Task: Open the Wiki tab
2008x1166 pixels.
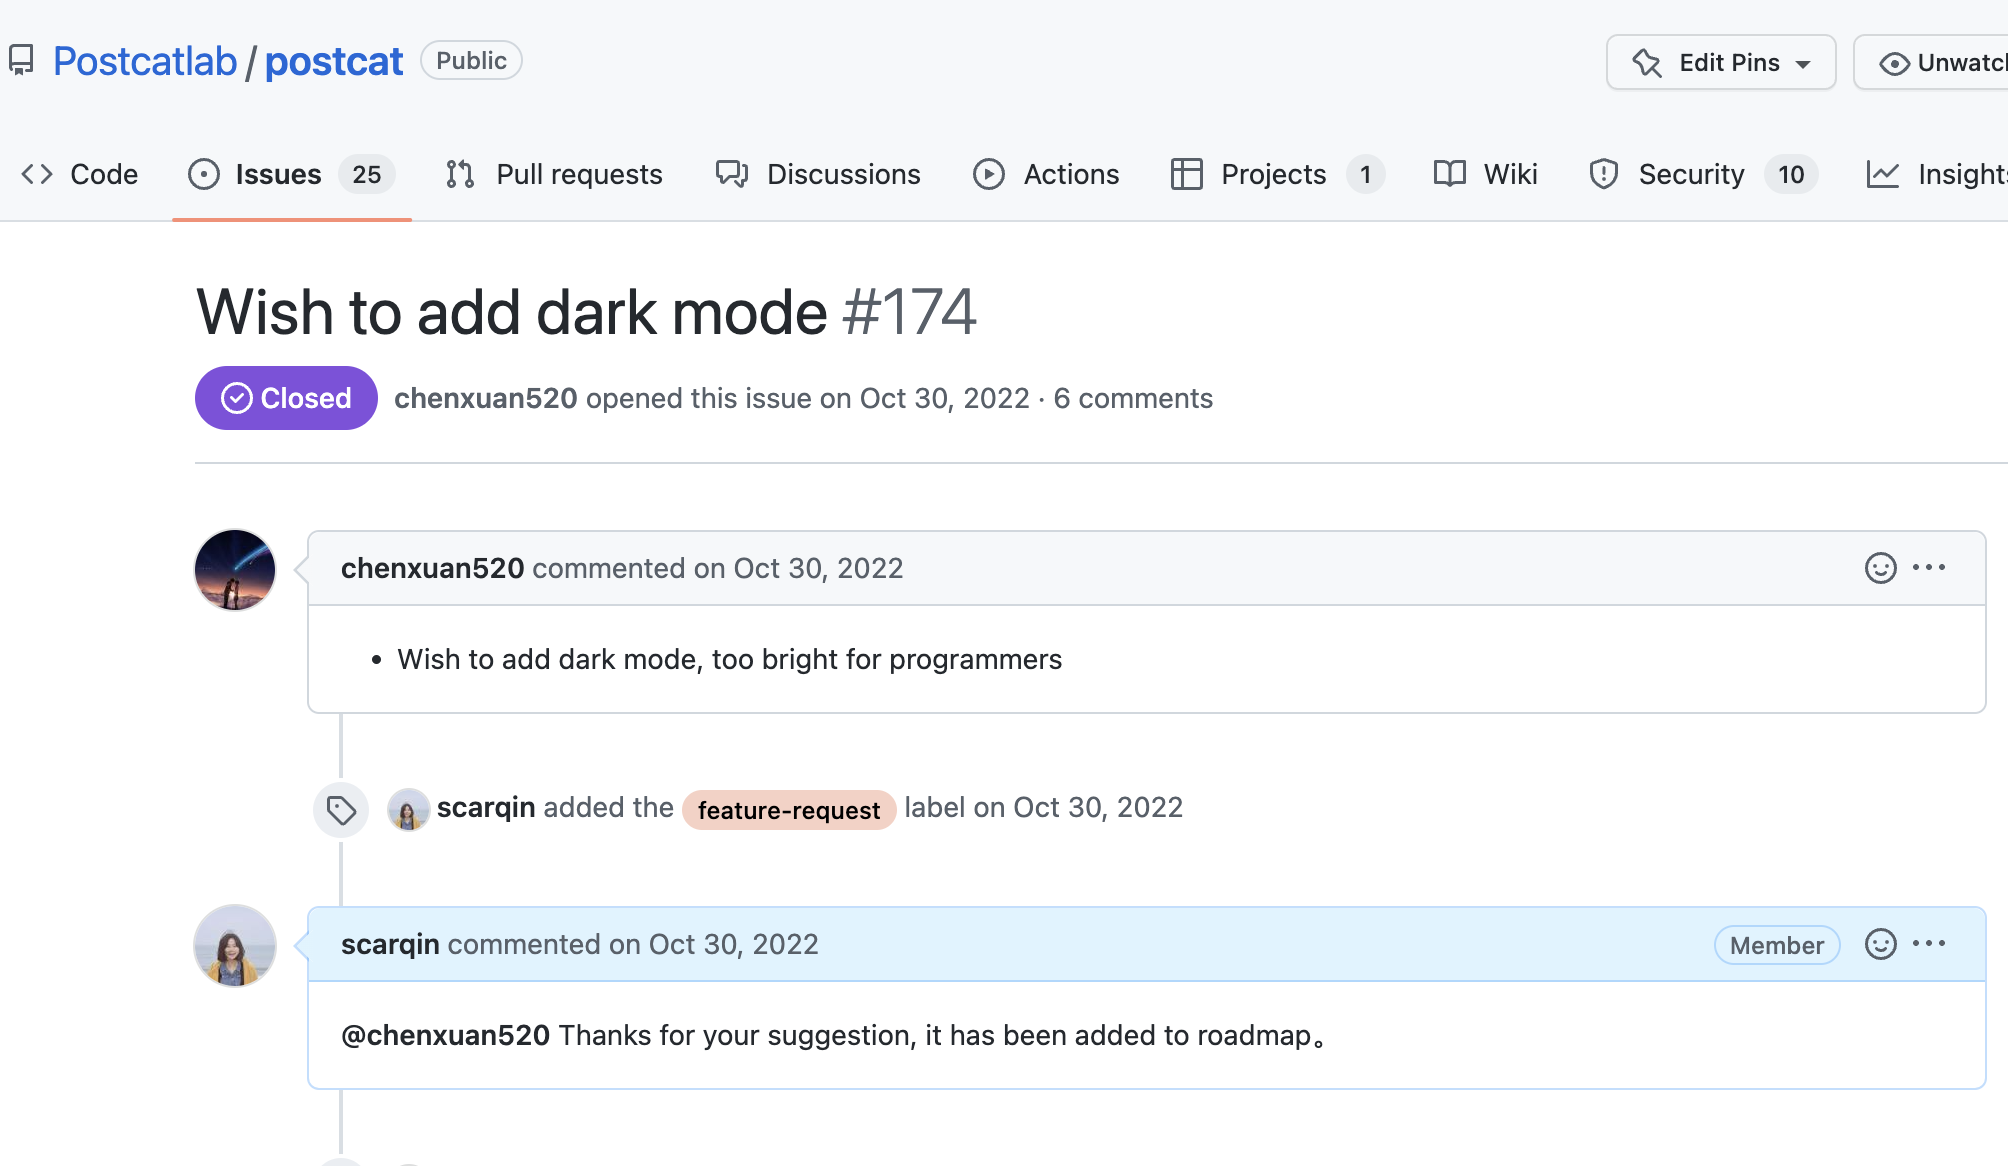Action: [1485, 174]
